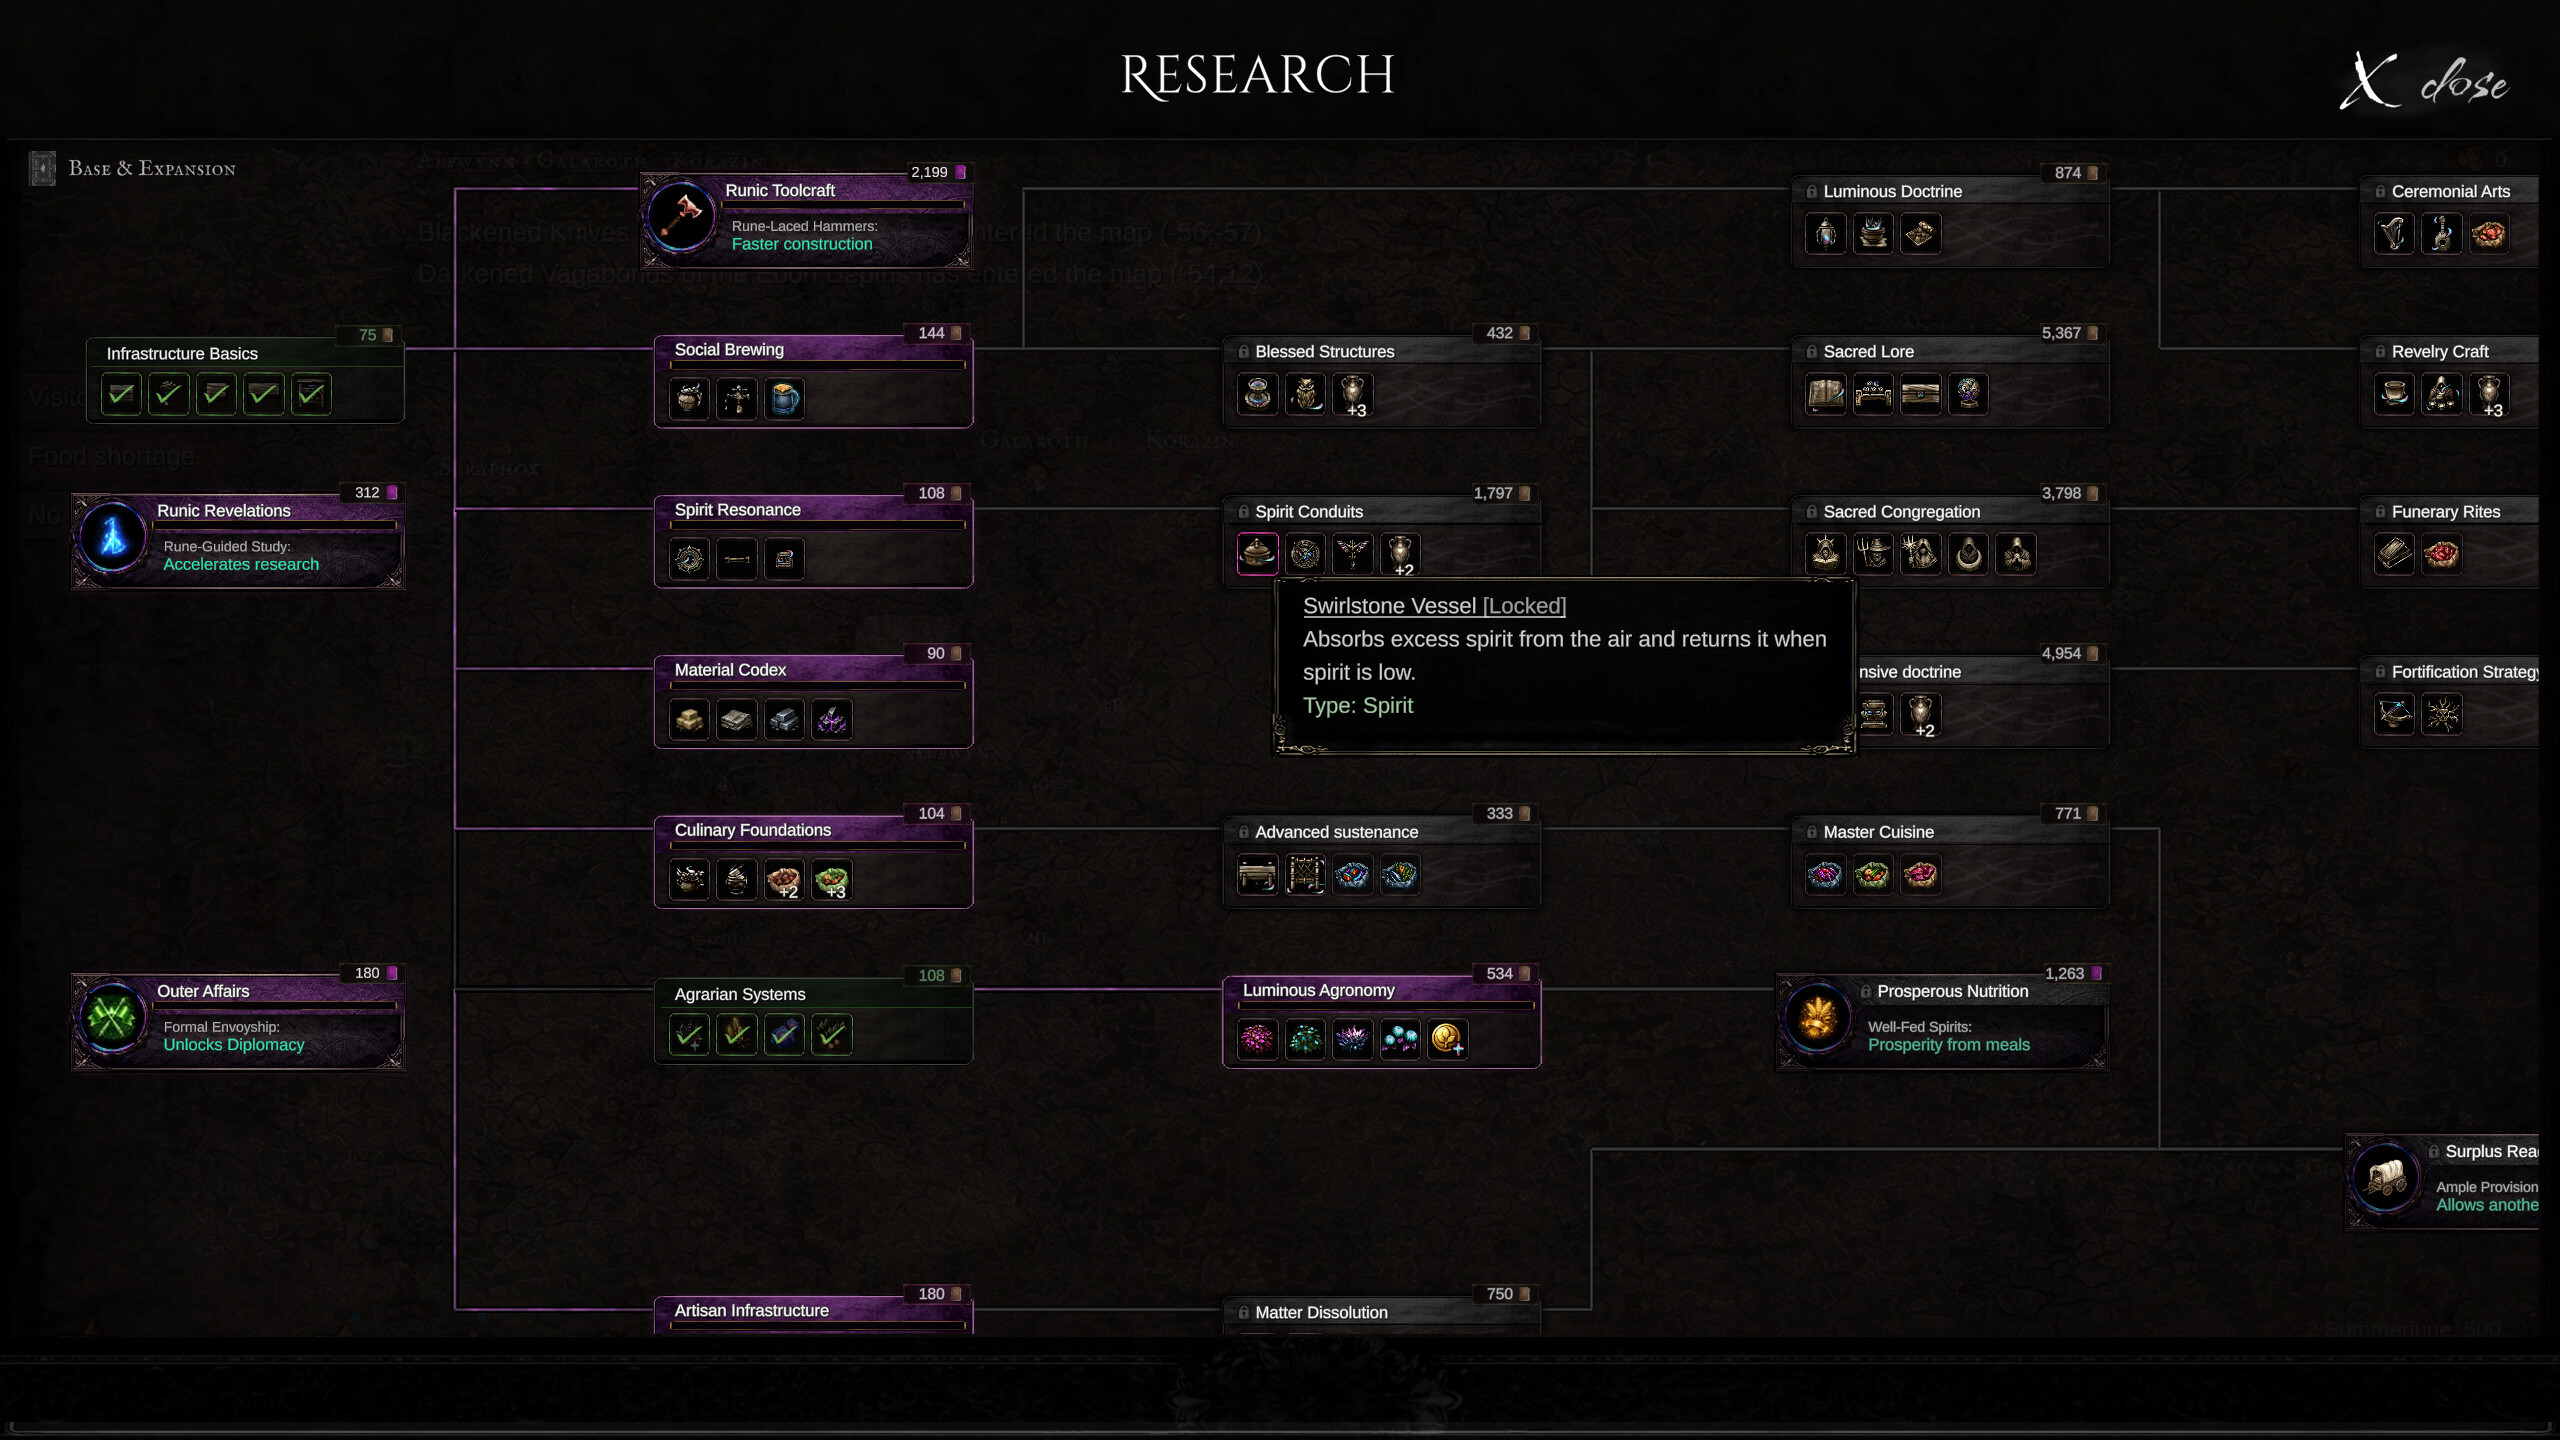Click the 2,199 cost on Runic Toolcraft
The height and width of the screenshot is (1440, 2560).
pyautogui.click(x=929, y=172)
